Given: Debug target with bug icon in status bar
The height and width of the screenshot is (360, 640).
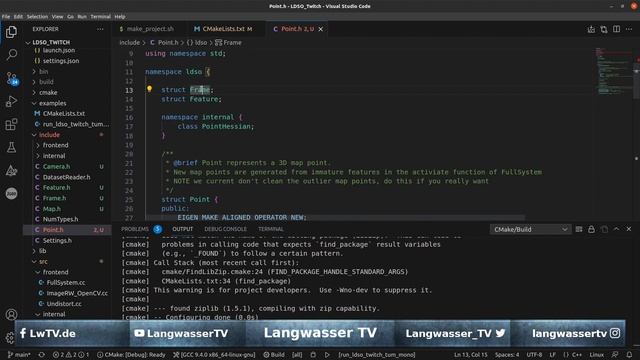Looking at the screenshot, I should (313, 355).
